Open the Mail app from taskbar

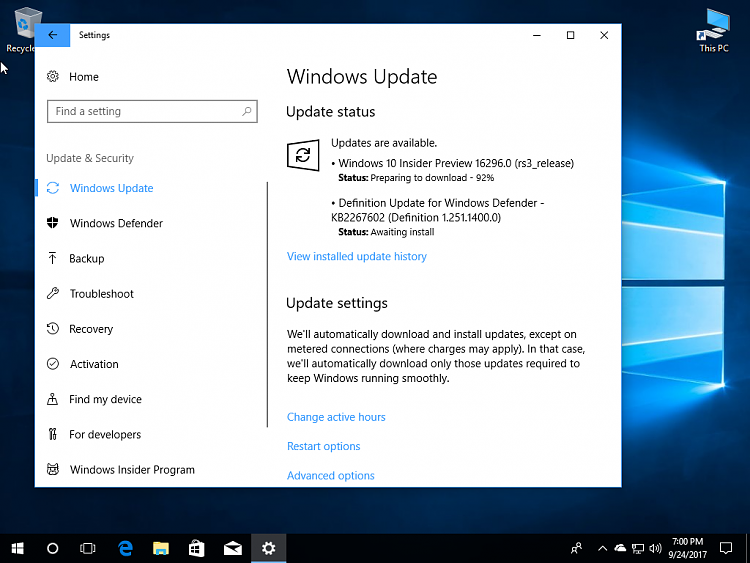tap(233, 548)
